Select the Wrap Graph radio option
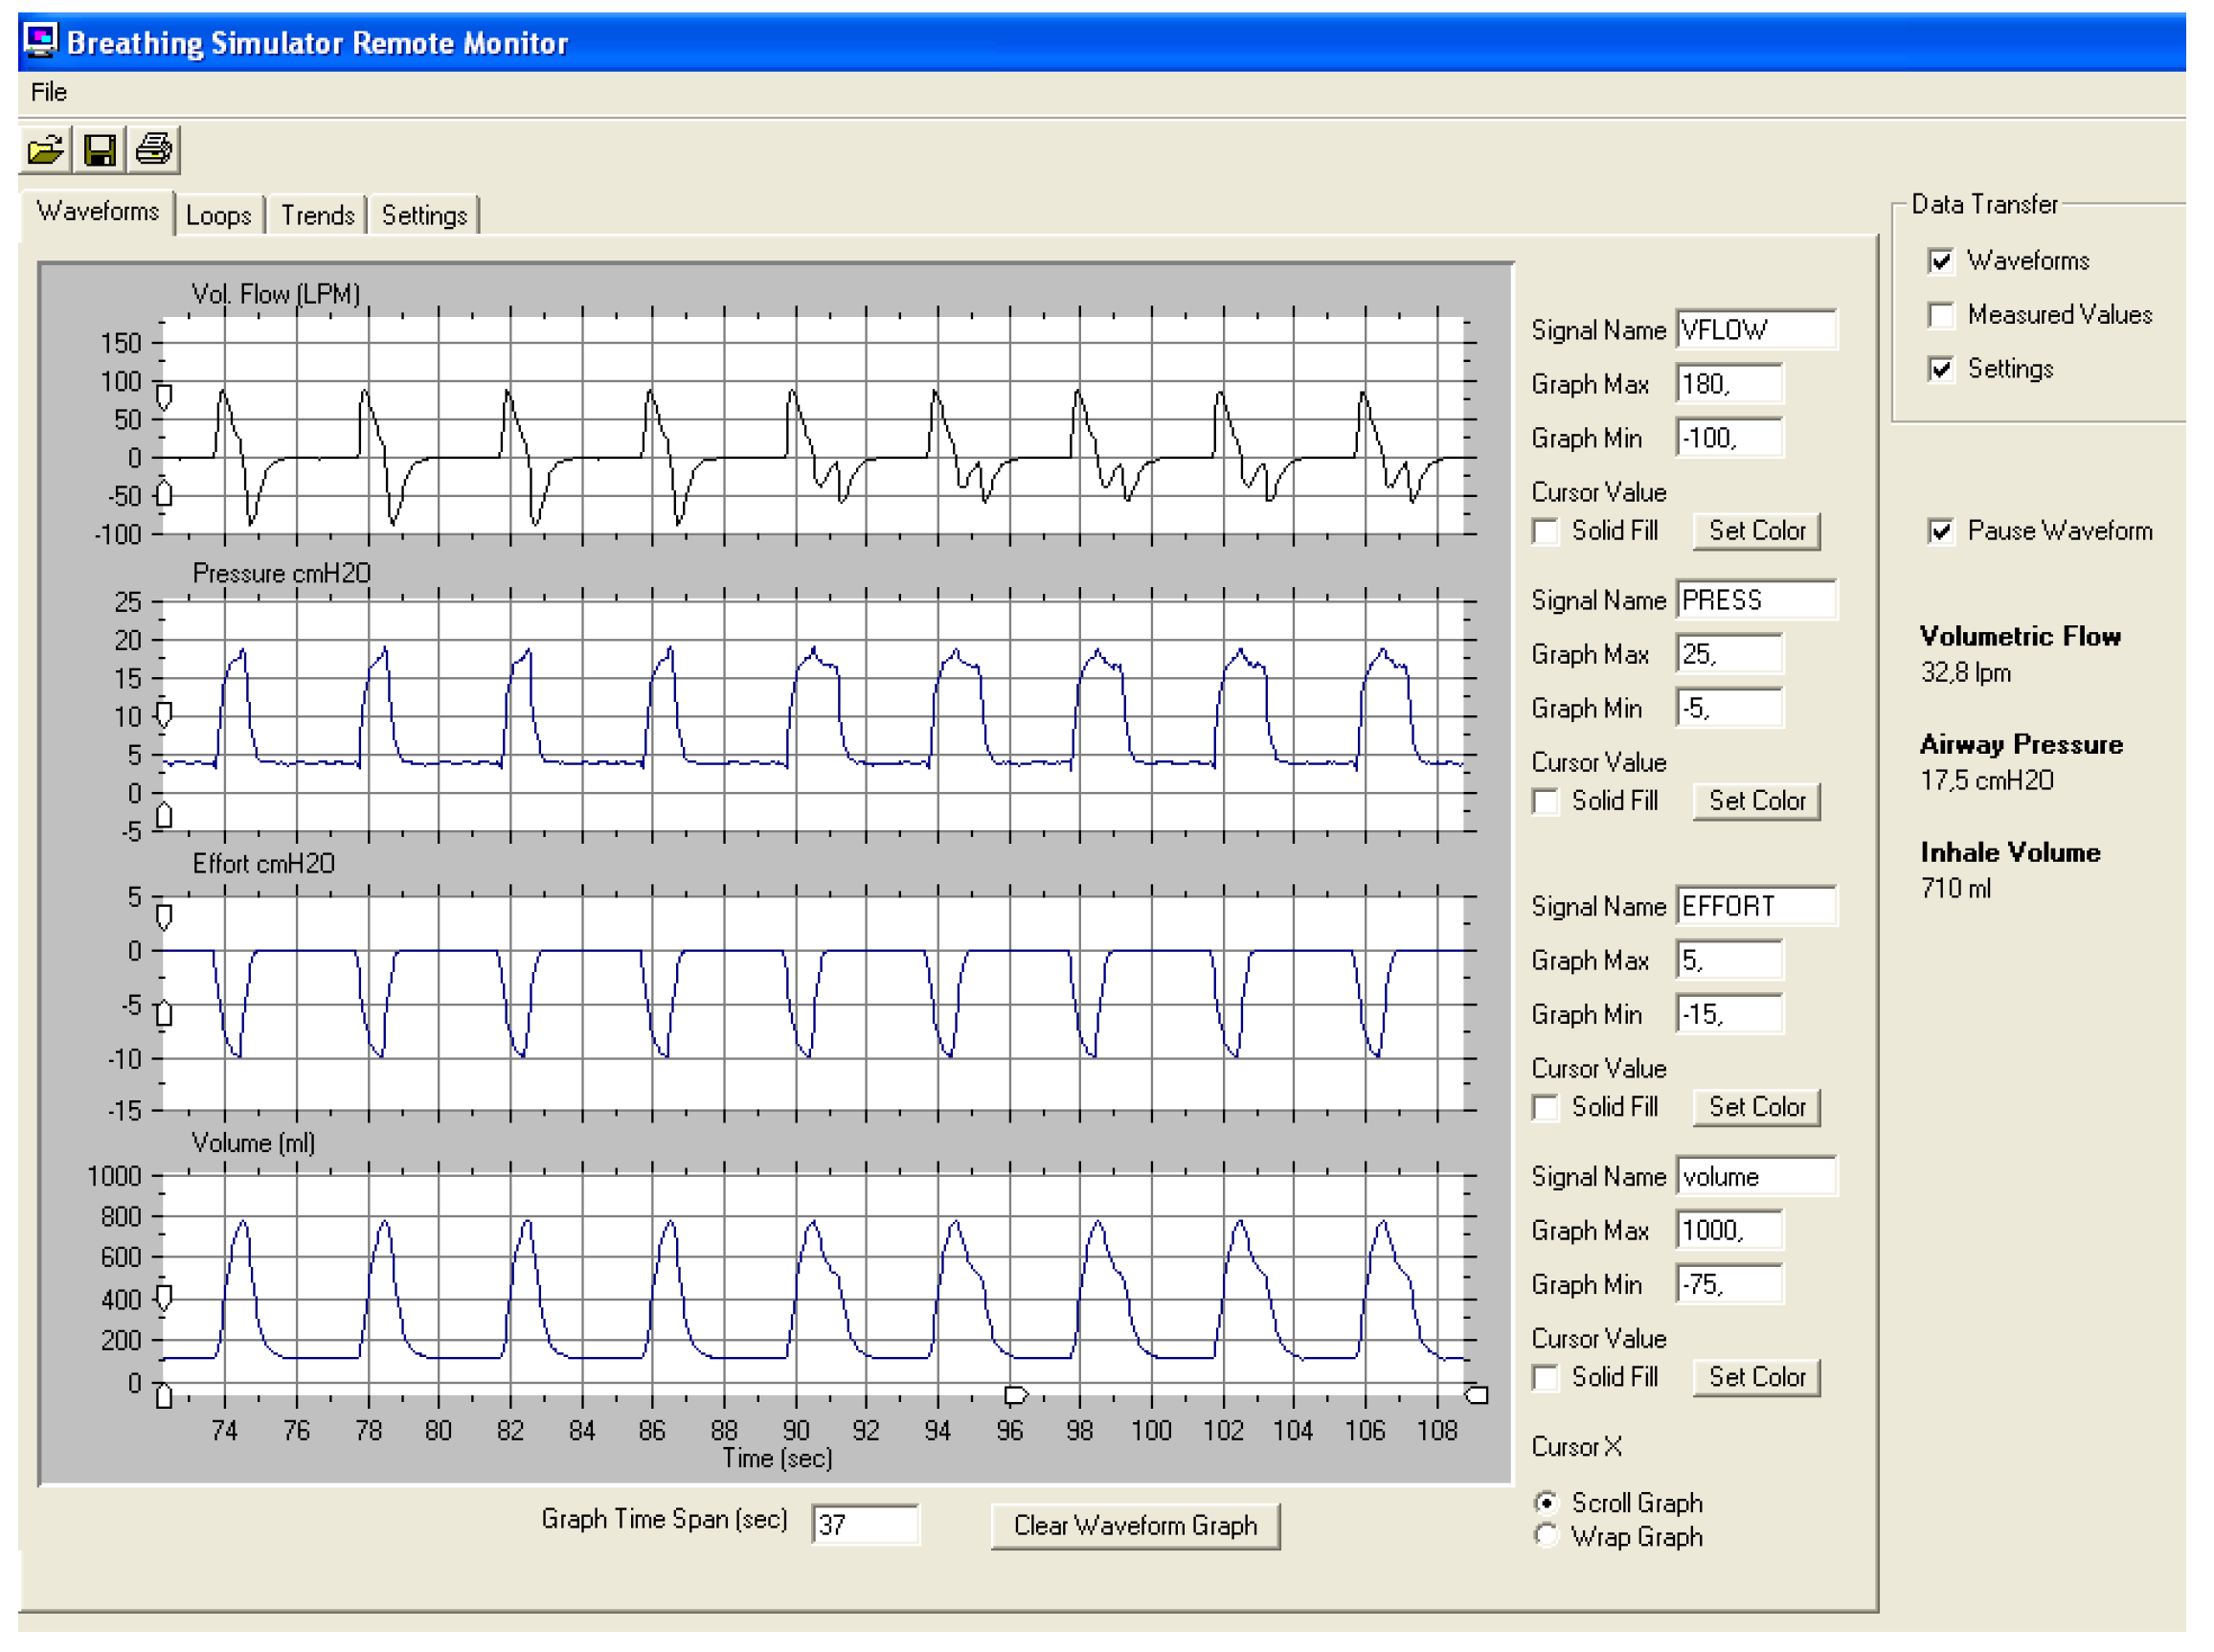The height and width of the screenshot is (1652, 2214). tap(1546, 1535)
